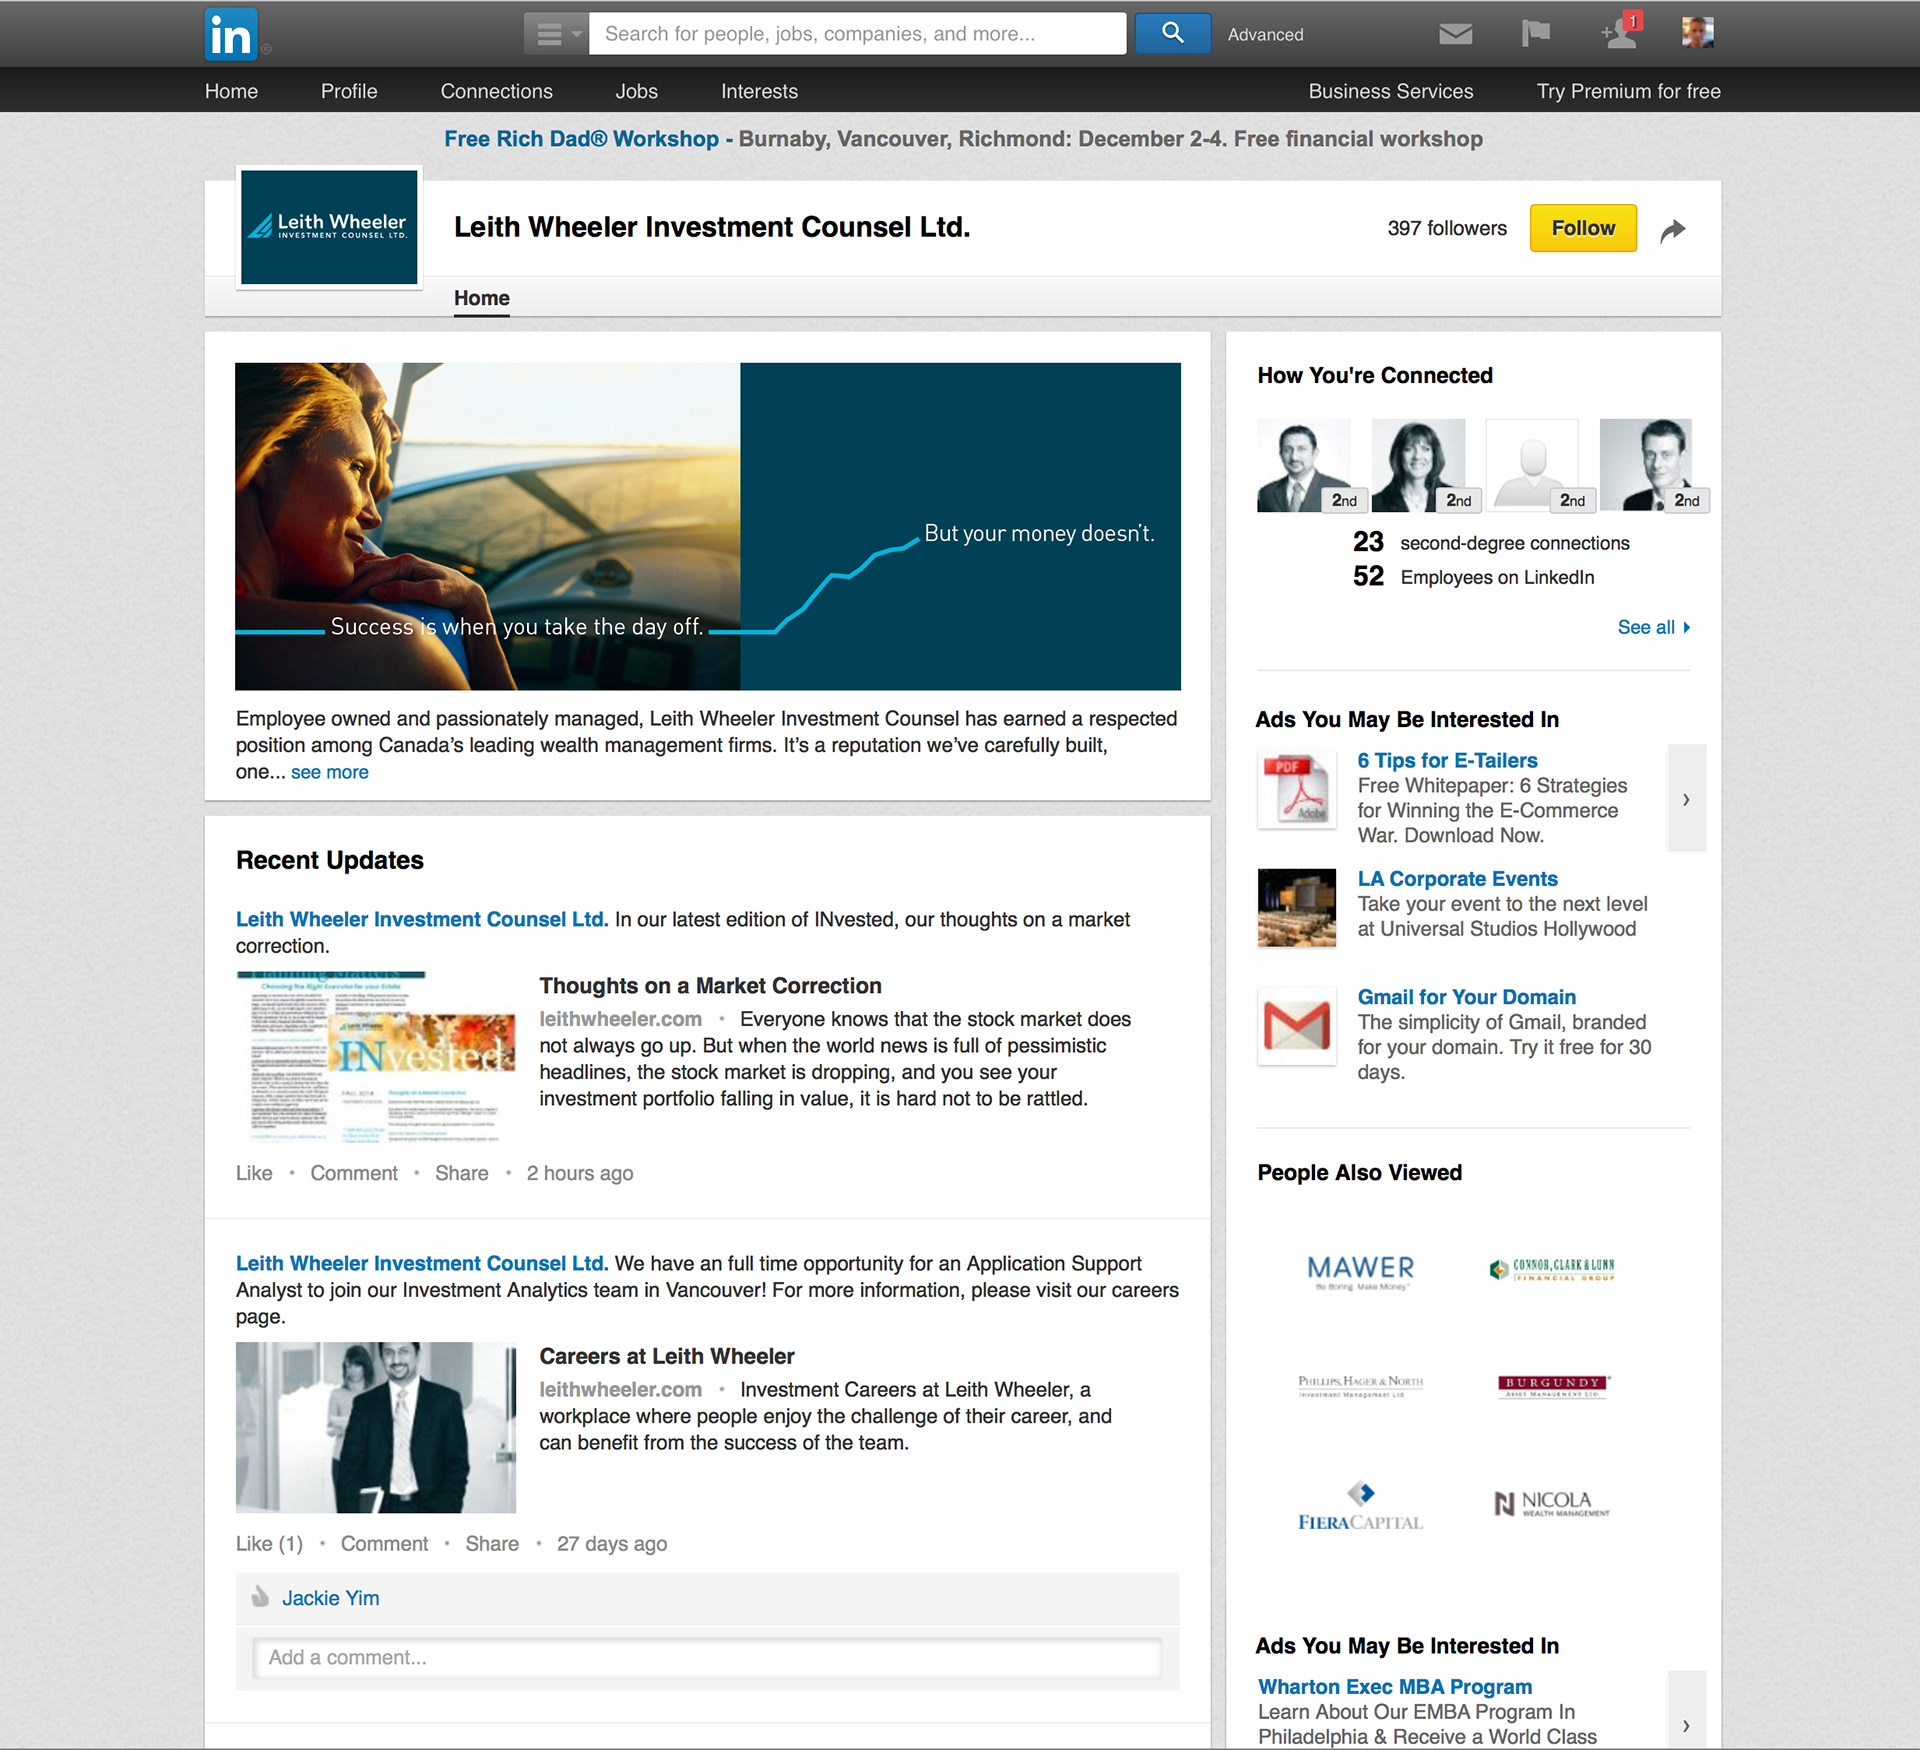Open the search category dropdown menu
The image size is (1920, 1750).
[x=557, y=34]
